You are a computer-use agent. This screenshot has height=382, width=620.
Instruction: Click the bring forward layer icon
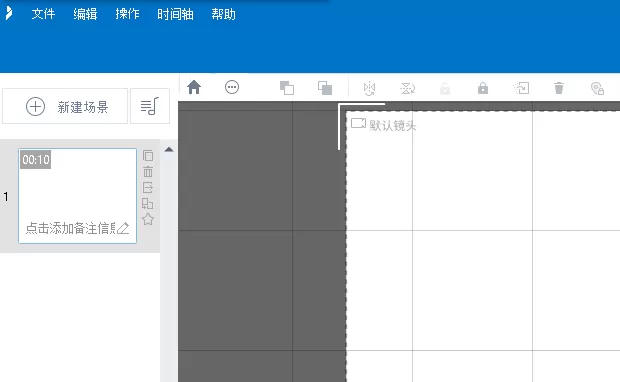click(287, 88)
